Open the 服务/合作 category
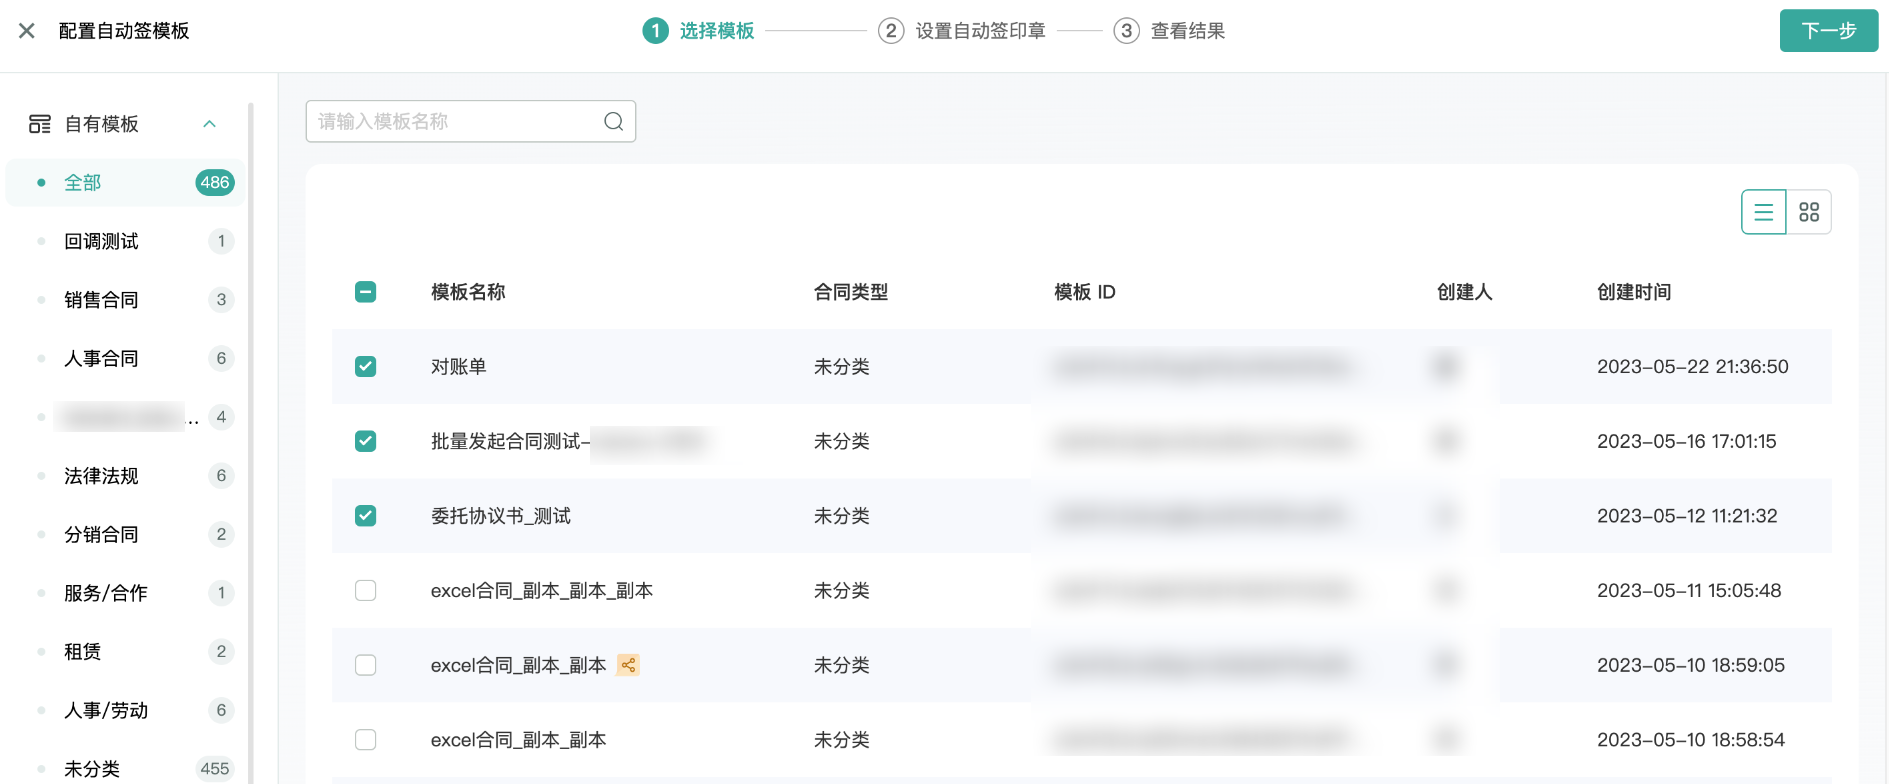The width and height of the screenshot is (1889, 784). tap(126, 593)
